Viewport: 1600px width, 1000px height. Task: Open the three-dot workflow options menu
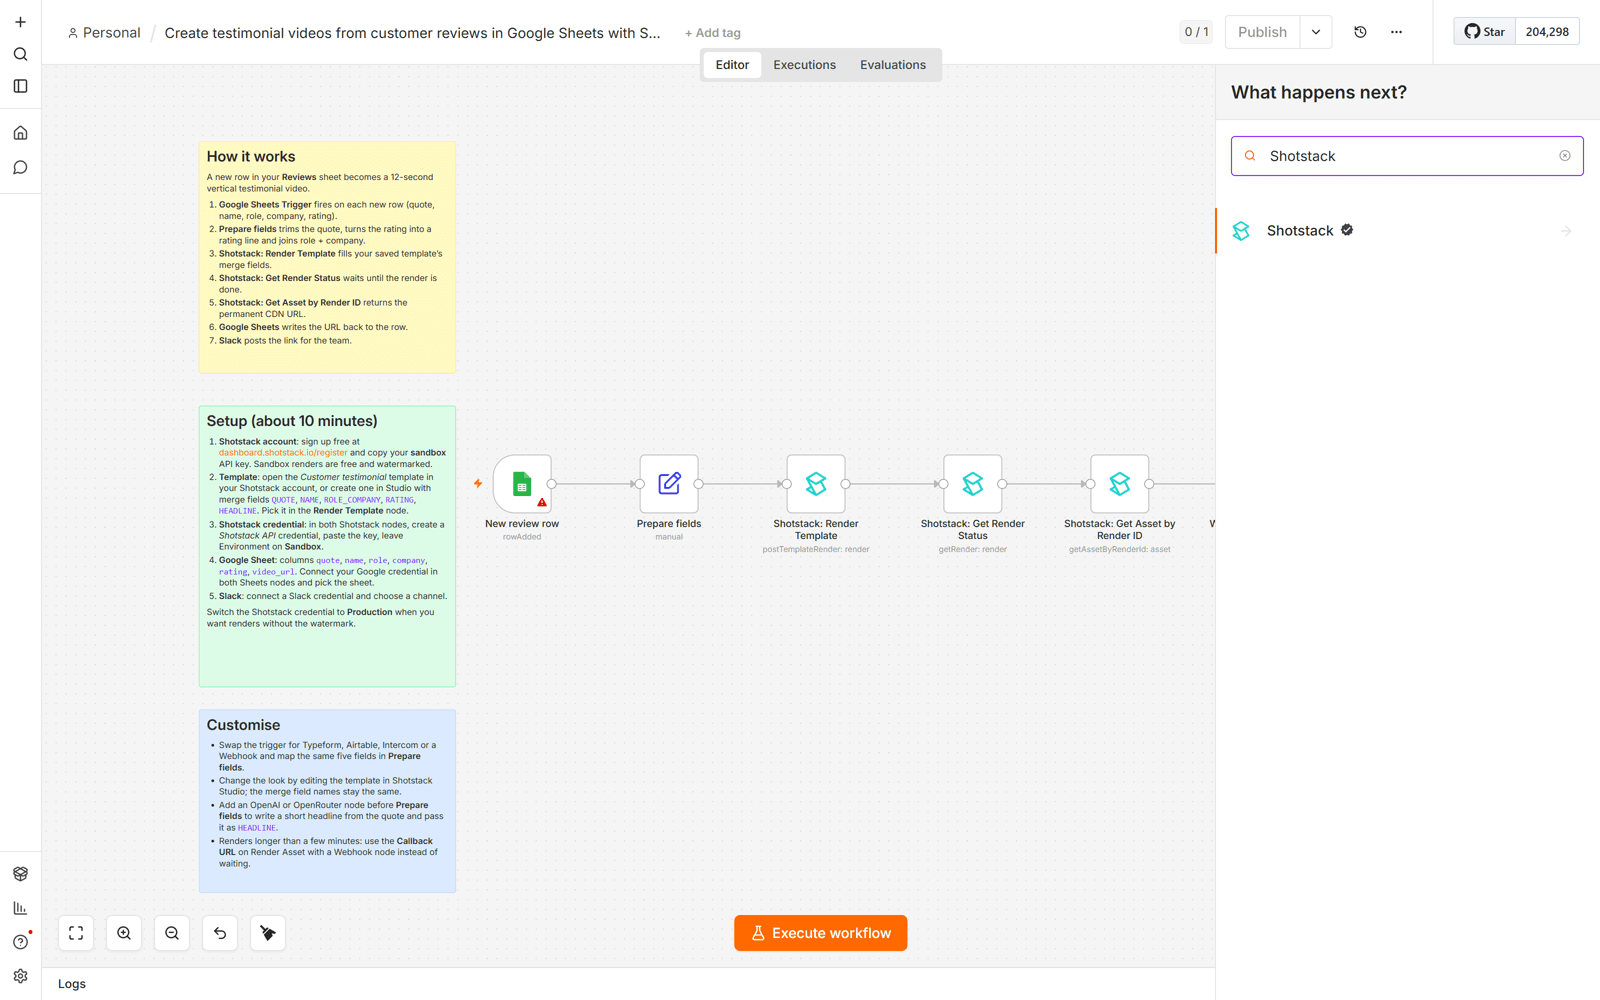click(1396, 32)
